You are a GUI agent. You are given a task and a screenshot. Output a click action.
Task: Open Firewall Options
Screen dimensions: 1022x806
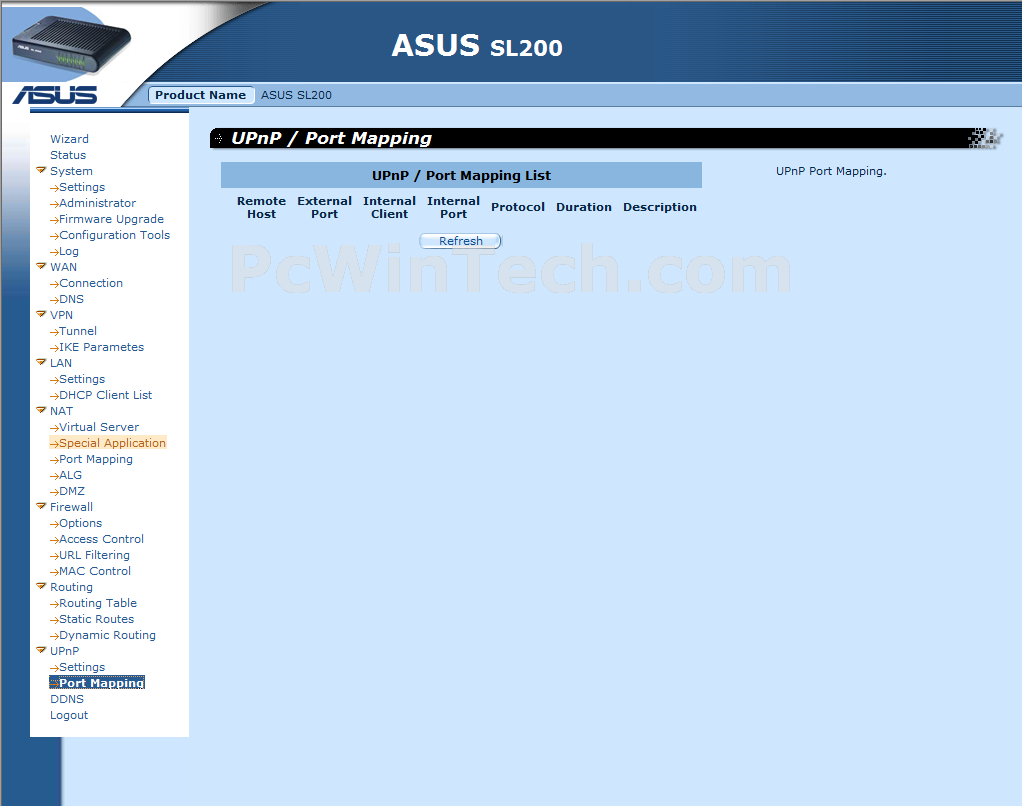[x=81, y=523]
